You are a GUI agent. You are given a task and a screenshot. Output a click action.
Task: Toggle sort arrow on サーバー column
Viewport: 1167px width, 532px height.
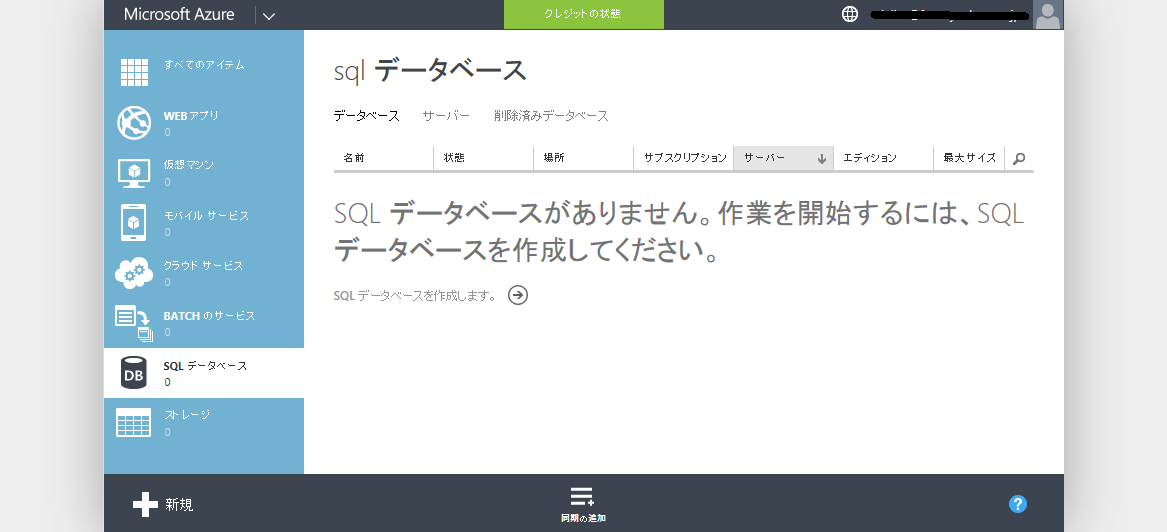tap(822, 158)
